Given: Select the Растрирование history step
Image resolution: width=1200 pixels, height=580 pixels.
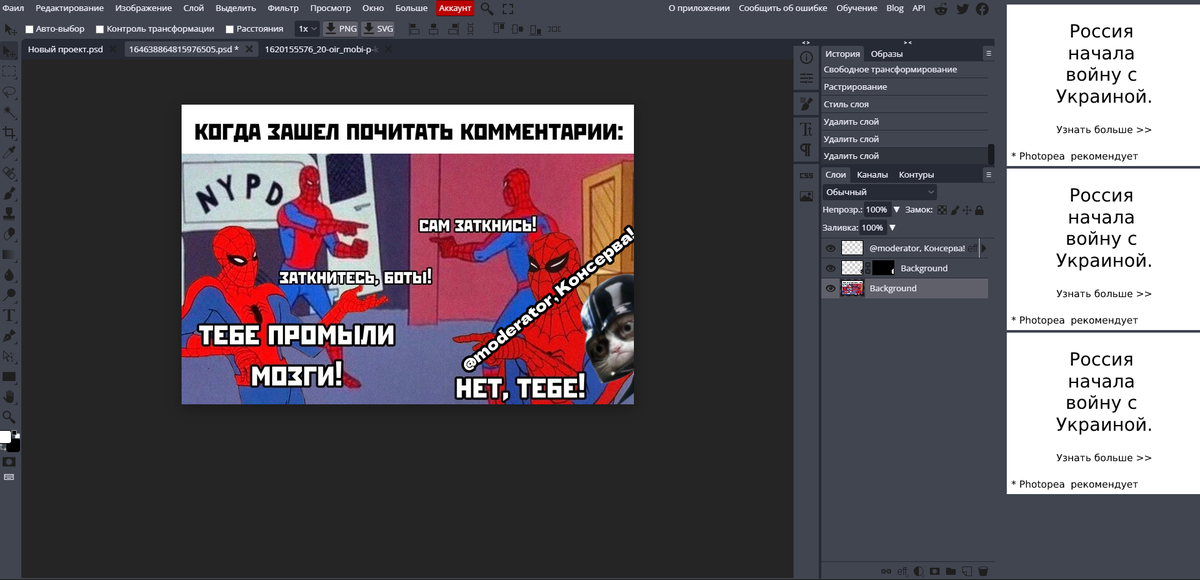Looking at the screenshot, I should [855, 87].
